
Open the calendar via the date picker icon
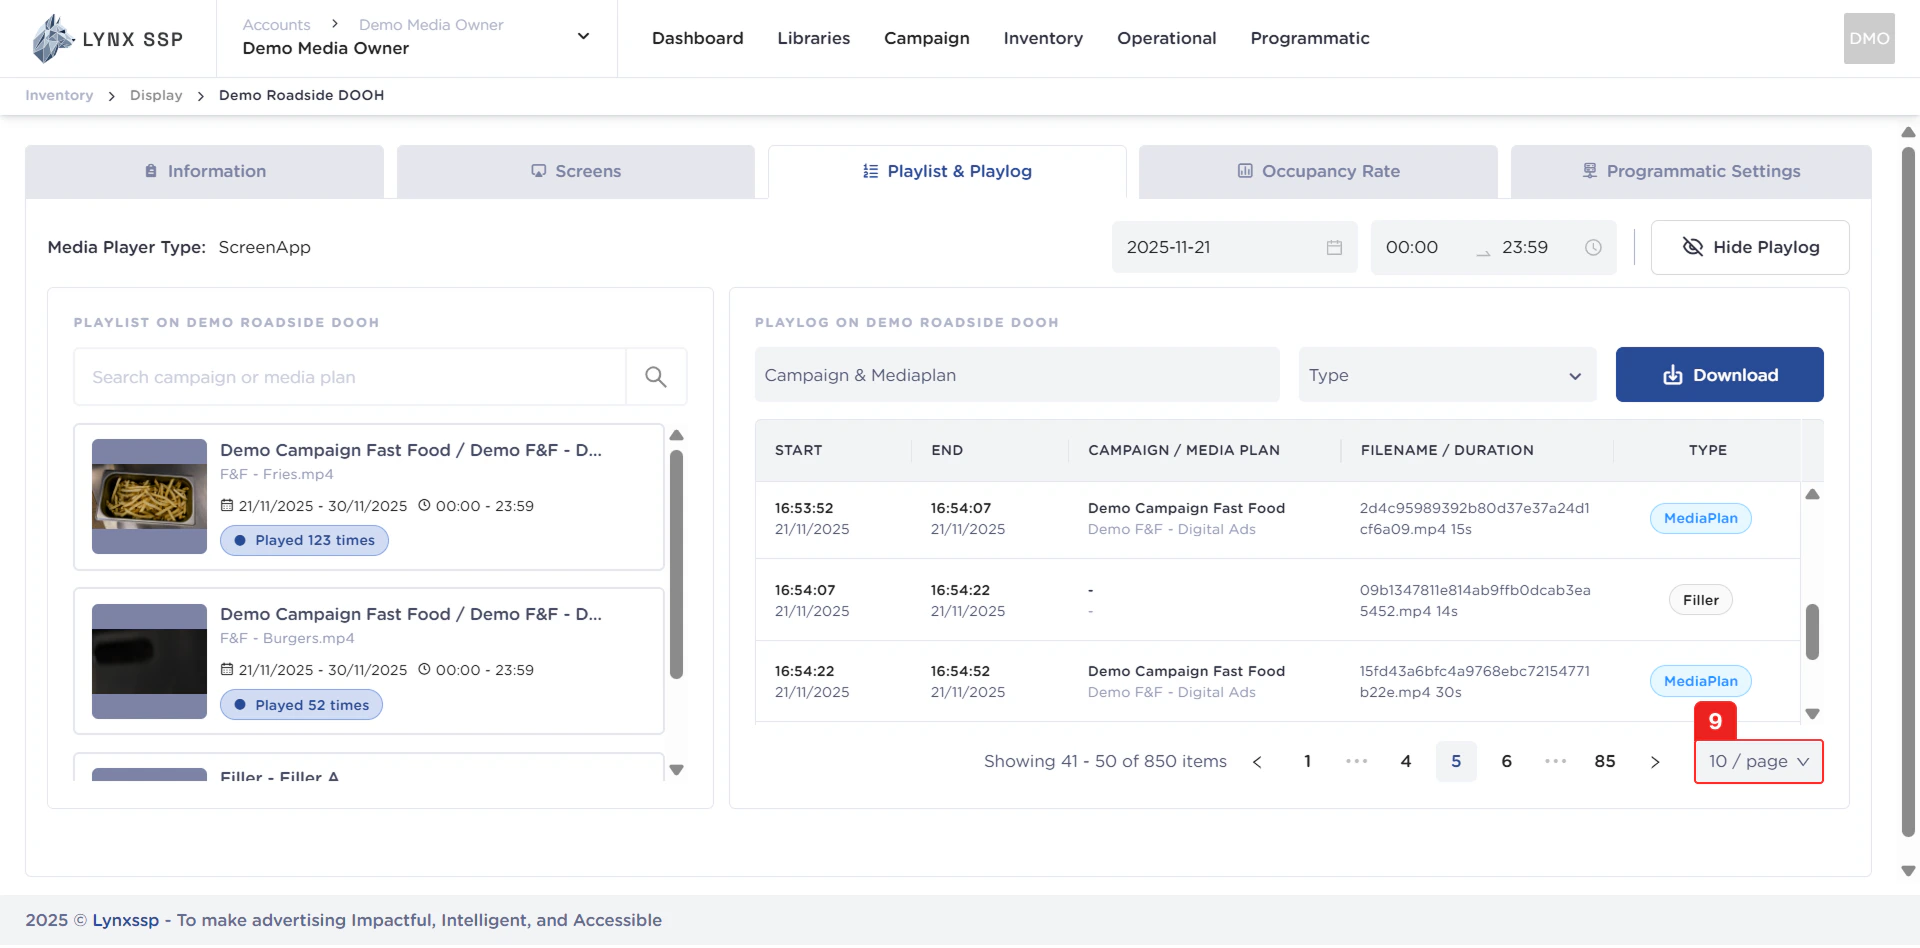1335,247
